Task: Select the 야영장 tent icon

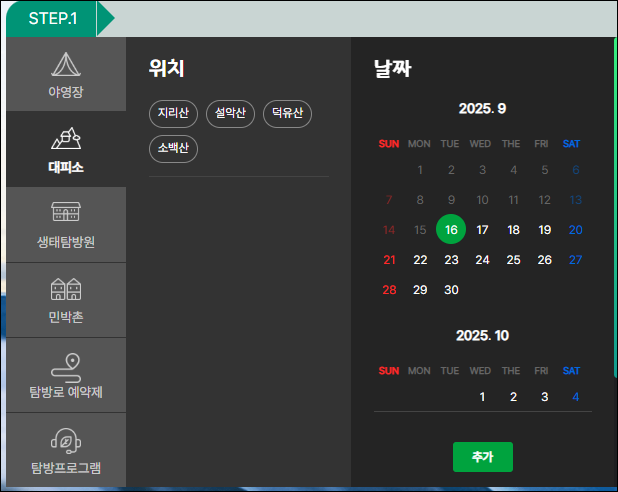Action: (66, 64)
